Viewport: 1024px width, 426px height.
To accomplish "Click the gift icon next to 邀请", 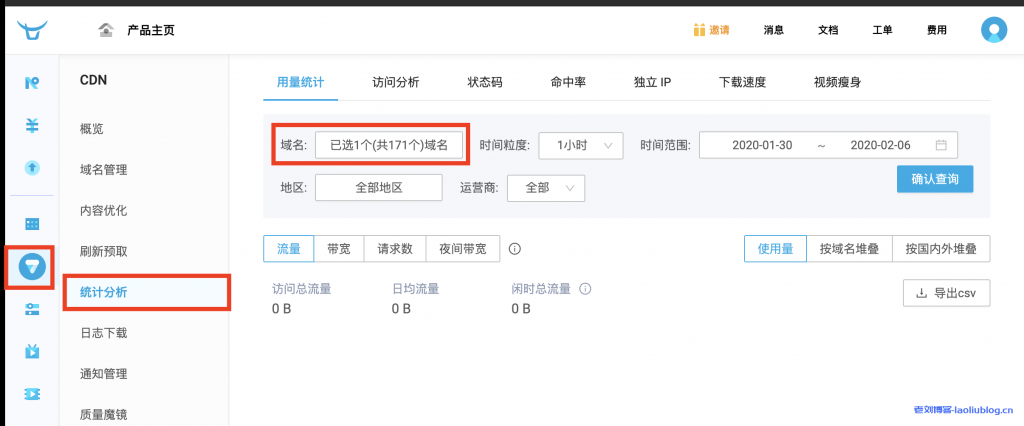I will pos(699,30).
